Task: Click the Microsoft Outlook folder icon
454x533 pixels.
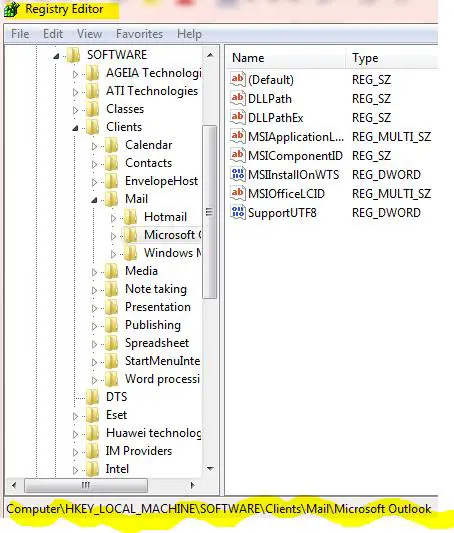Action: [x=130, y=235]
